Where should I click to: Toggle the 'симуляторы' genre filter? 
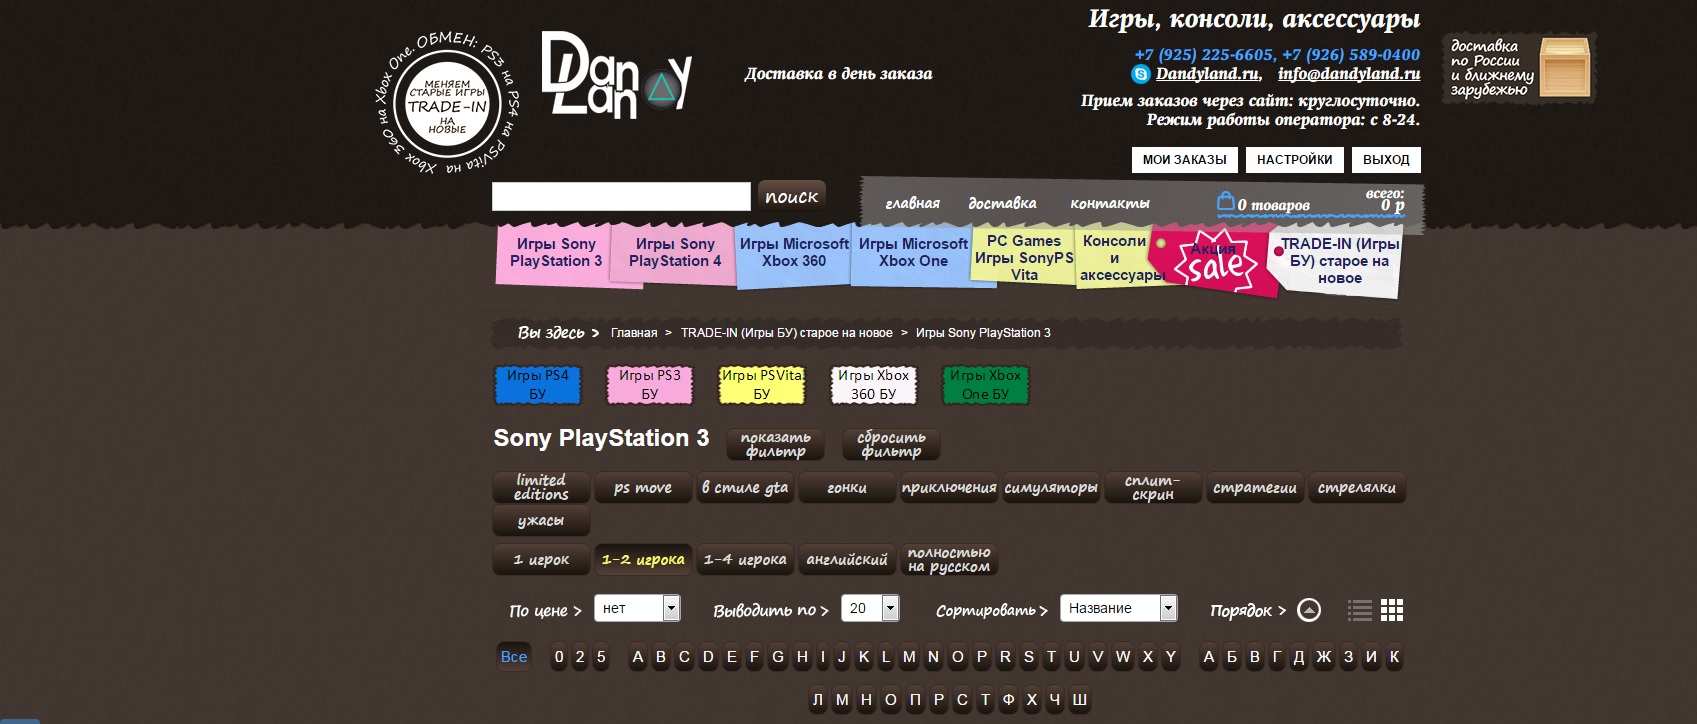(1051, 488)
